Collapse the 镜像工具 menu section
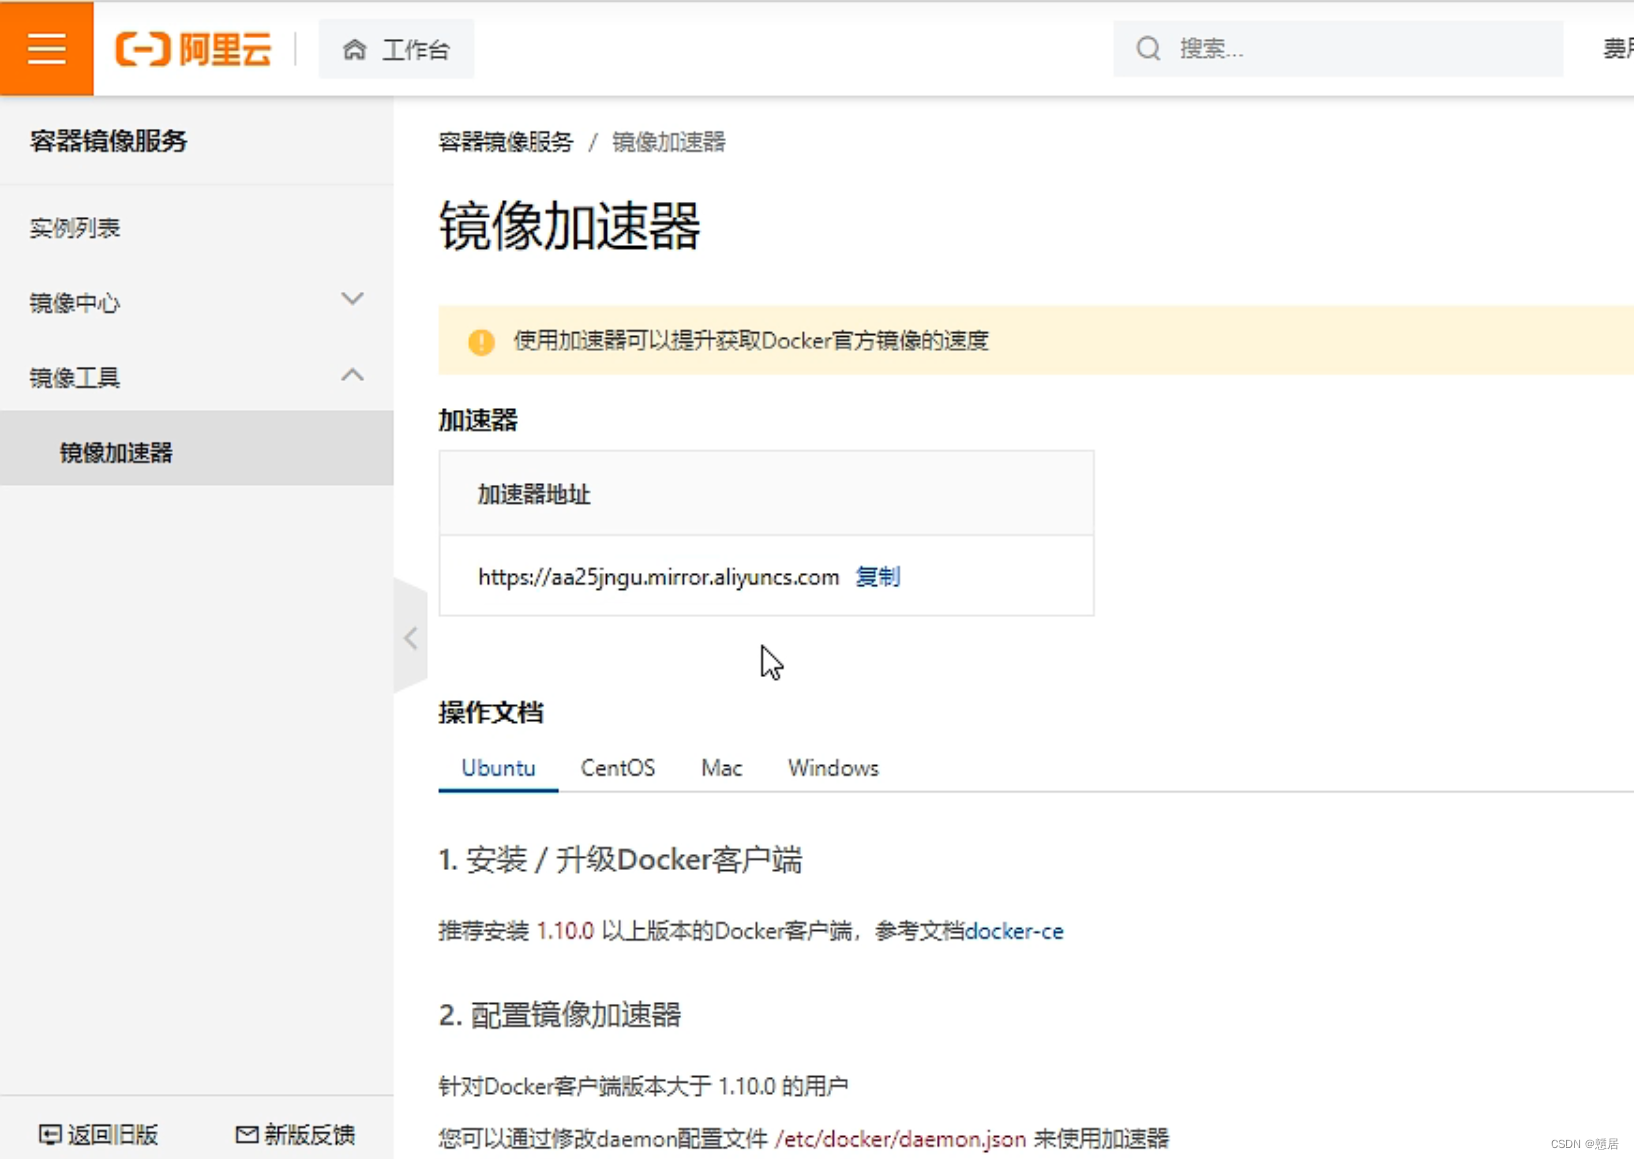Screen dimensions: 1634x1159 196,377
